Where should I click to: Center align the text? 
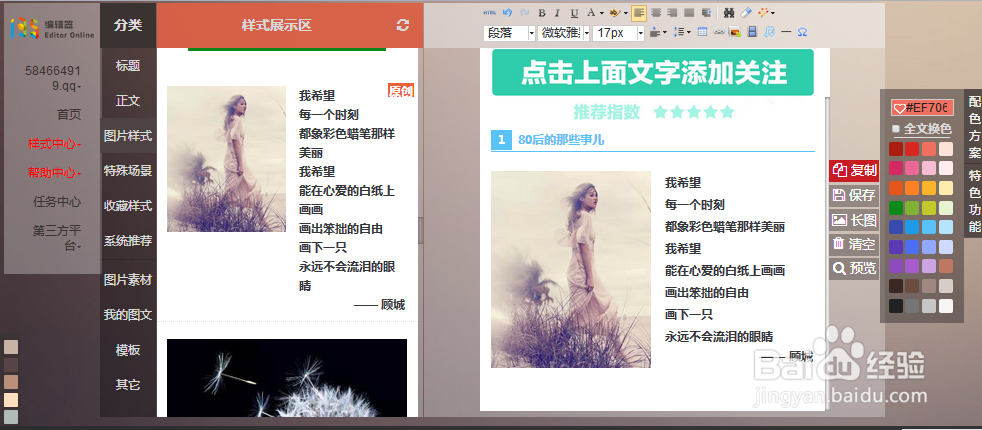click(x=656, y=13)
